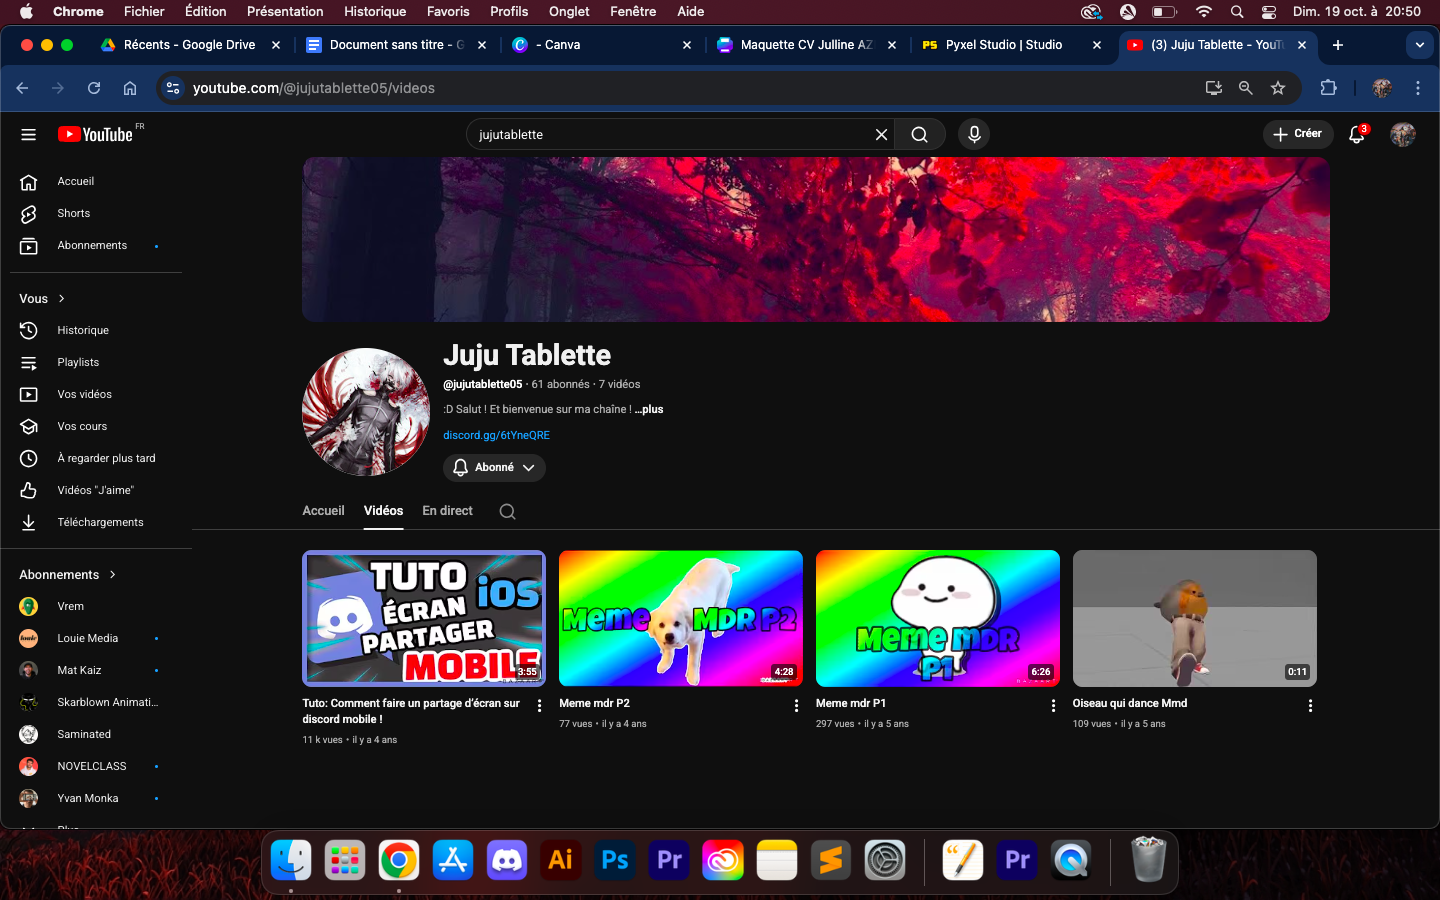The height and width of the screenshot is (900, 1440).
Task: Start a voice search with the microphone icon
Action: click(973, 134)
